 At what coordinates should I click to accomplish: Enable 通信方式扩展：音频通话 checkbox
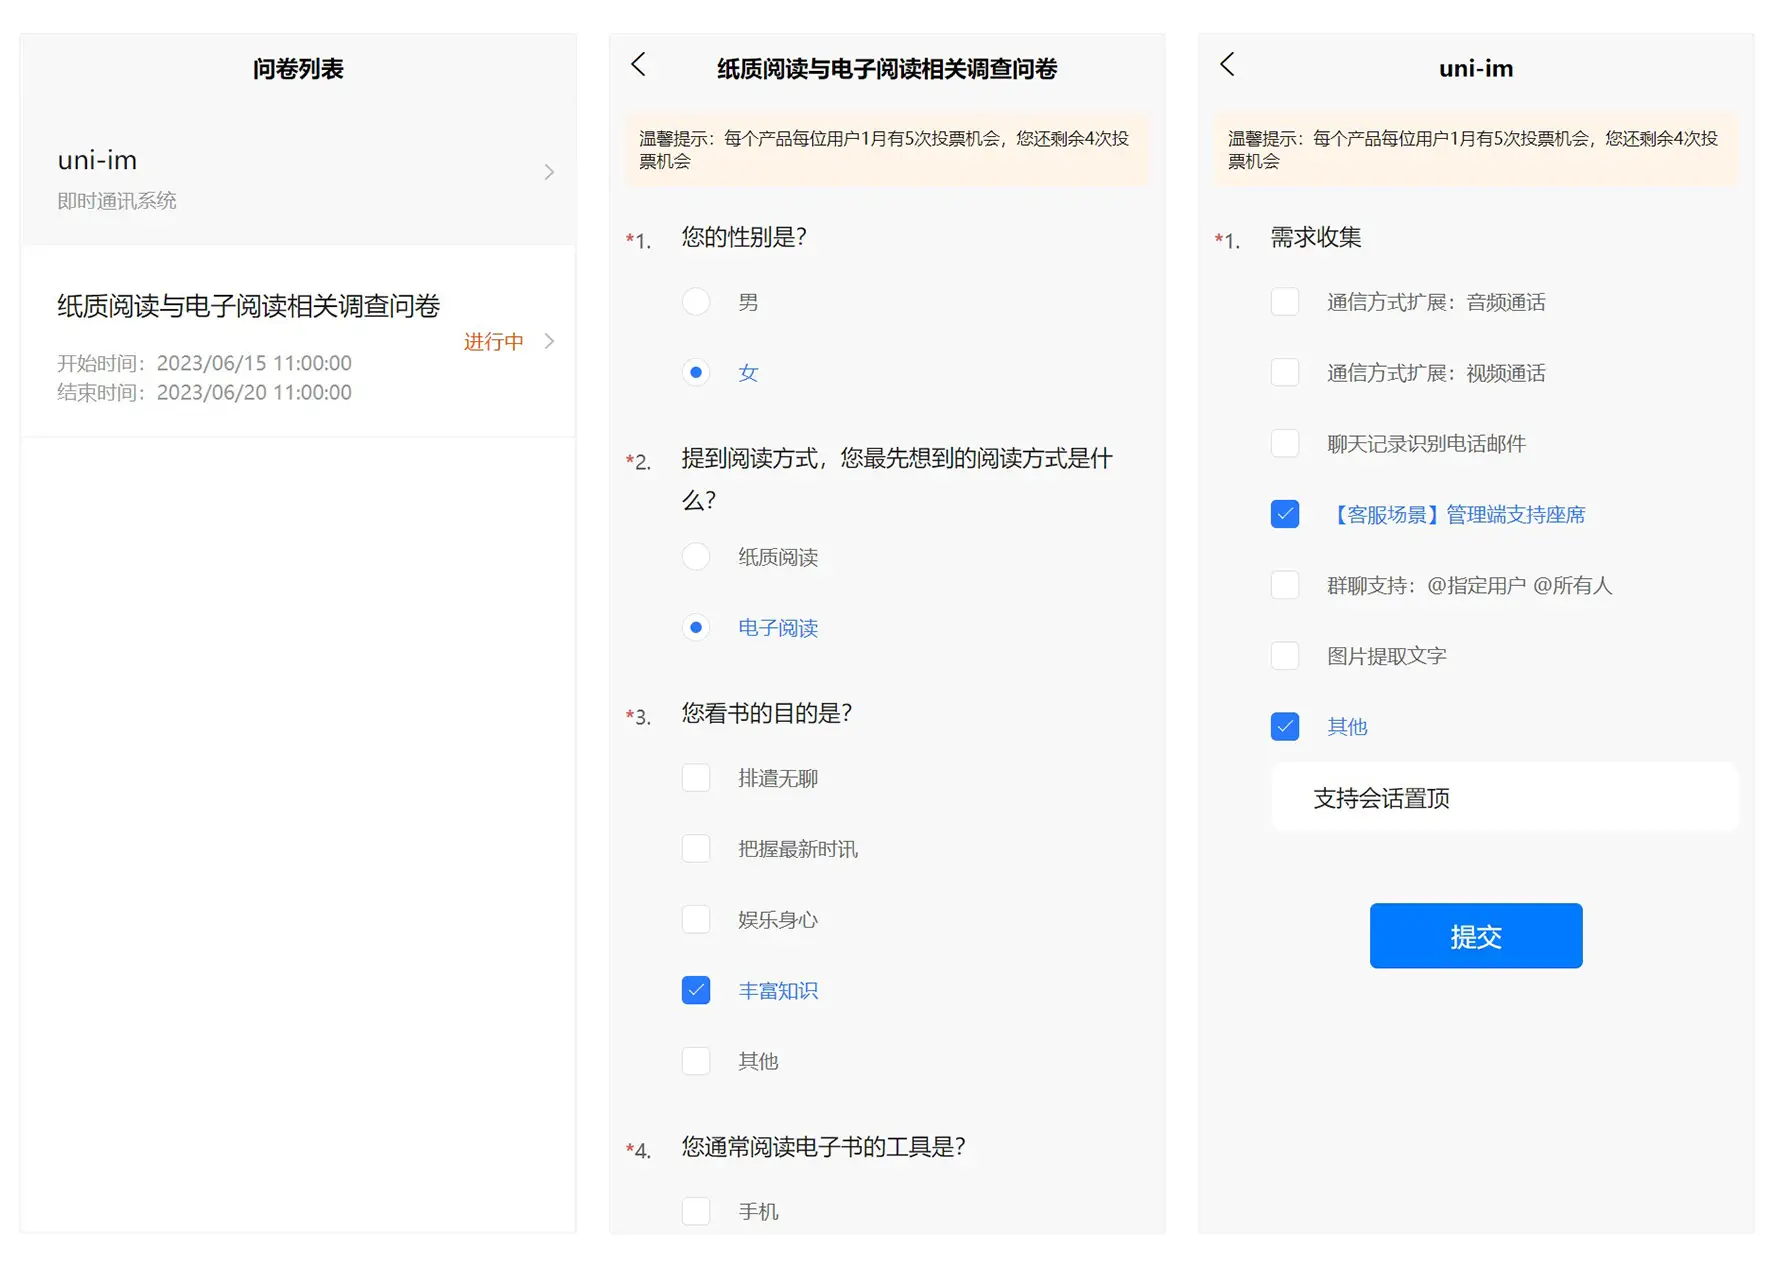(x=1285, y=302)
